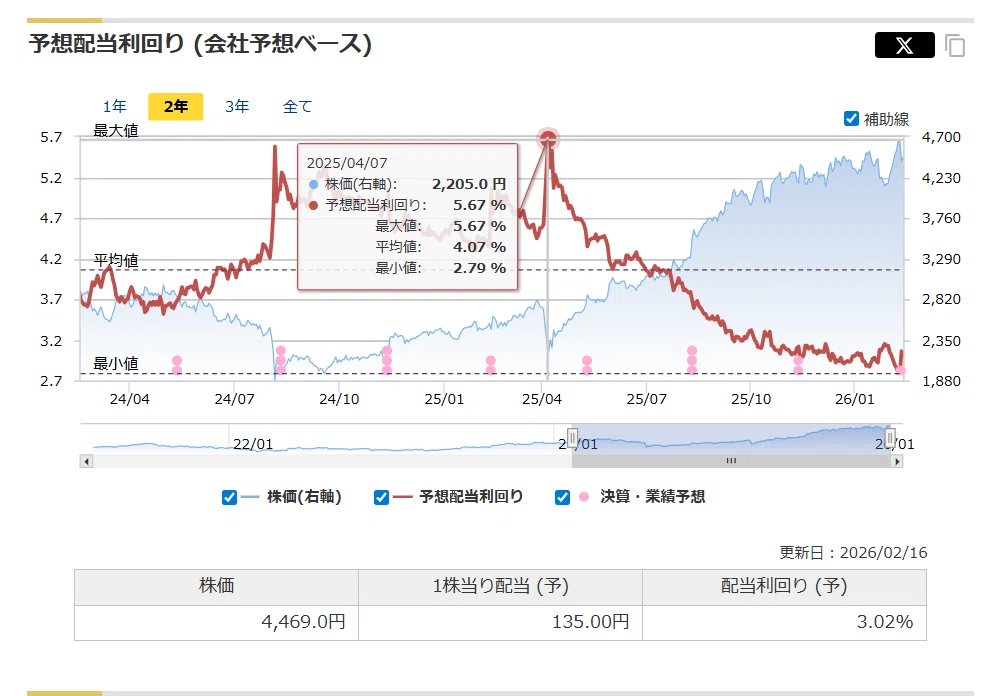Select the 1年 range tab

coord(115,106)
